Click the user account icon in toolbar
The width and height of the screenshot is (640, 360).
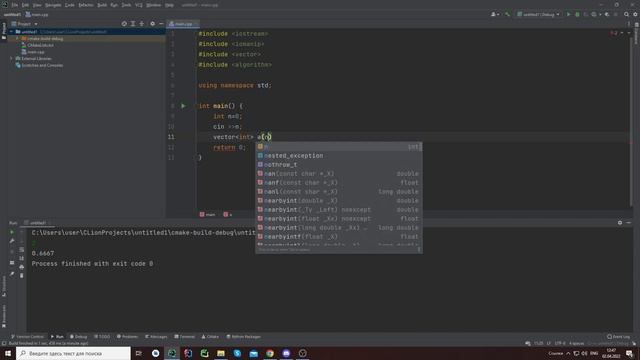click(493, 14)
